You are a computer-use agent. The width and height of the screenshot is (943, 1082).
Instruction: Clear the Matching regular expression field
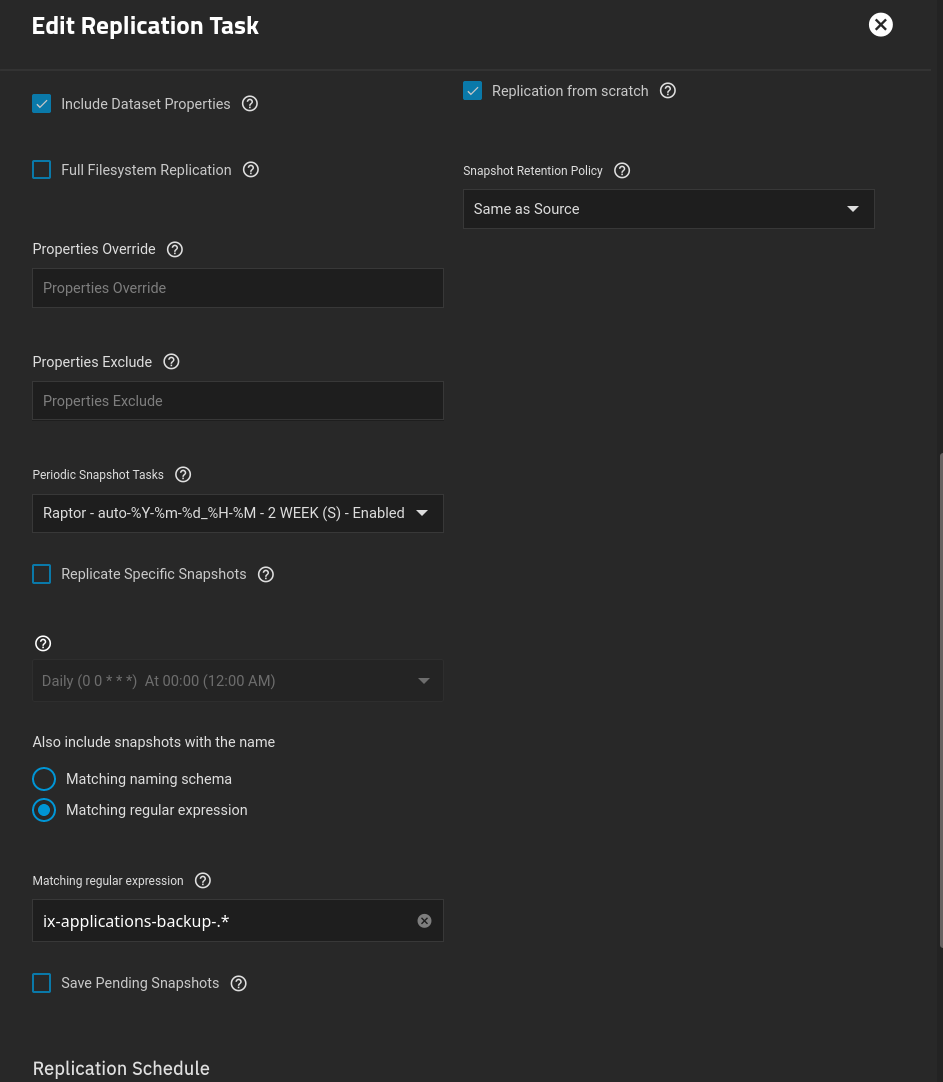(x=424, y=921)
